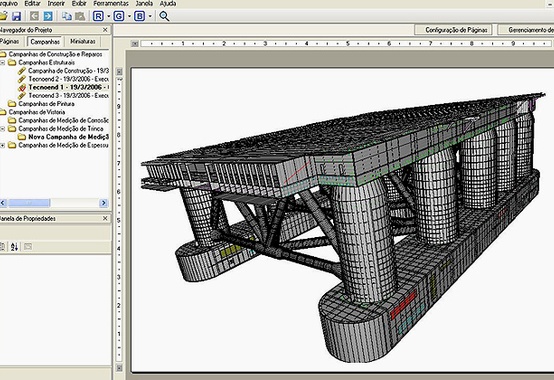
Task: Select Campanhas de Medição de Corrosão folder
Action: [x=64, y=120]
